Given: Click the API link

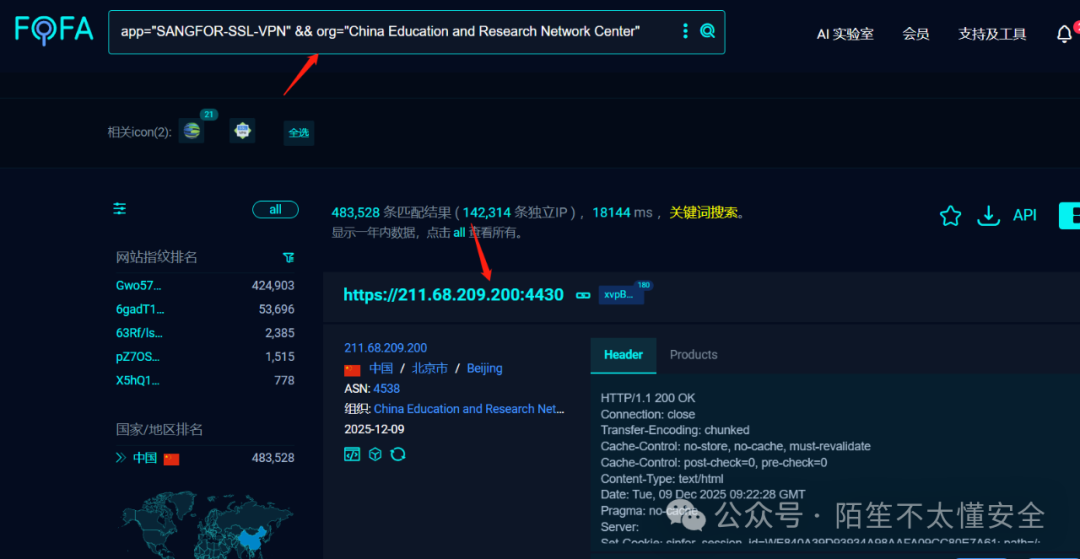Looking at the screenshot, I should click(x=1024, y=215).
